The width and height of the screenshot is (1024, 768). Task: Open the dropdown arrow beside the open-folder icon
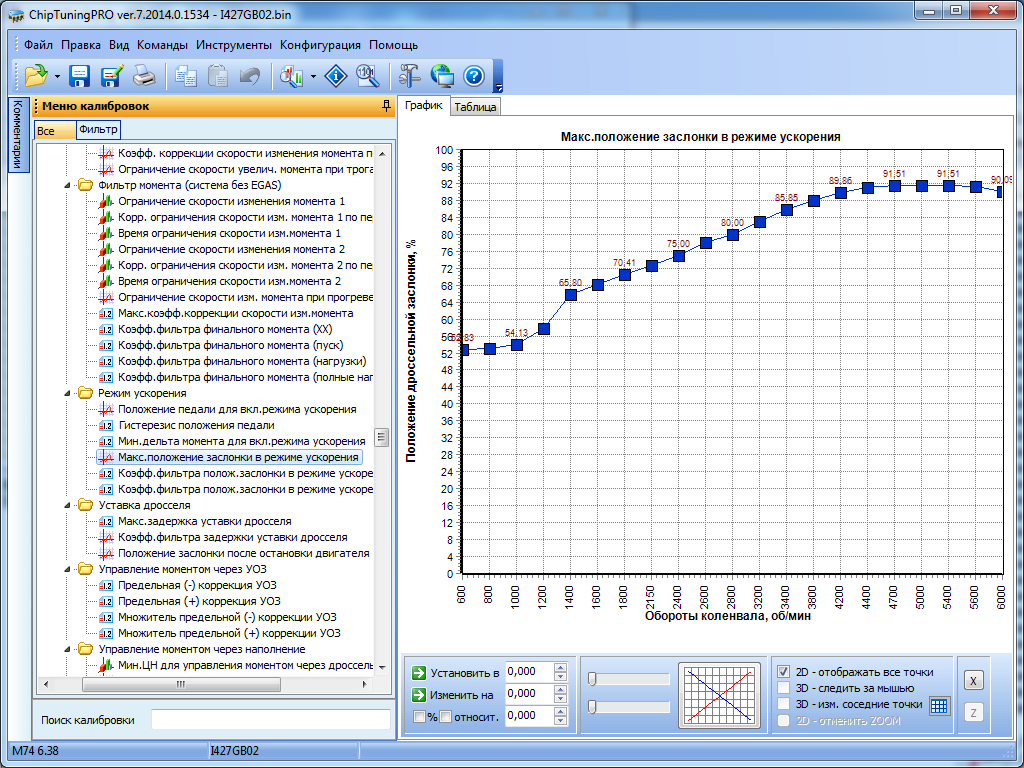pos(57,76)
